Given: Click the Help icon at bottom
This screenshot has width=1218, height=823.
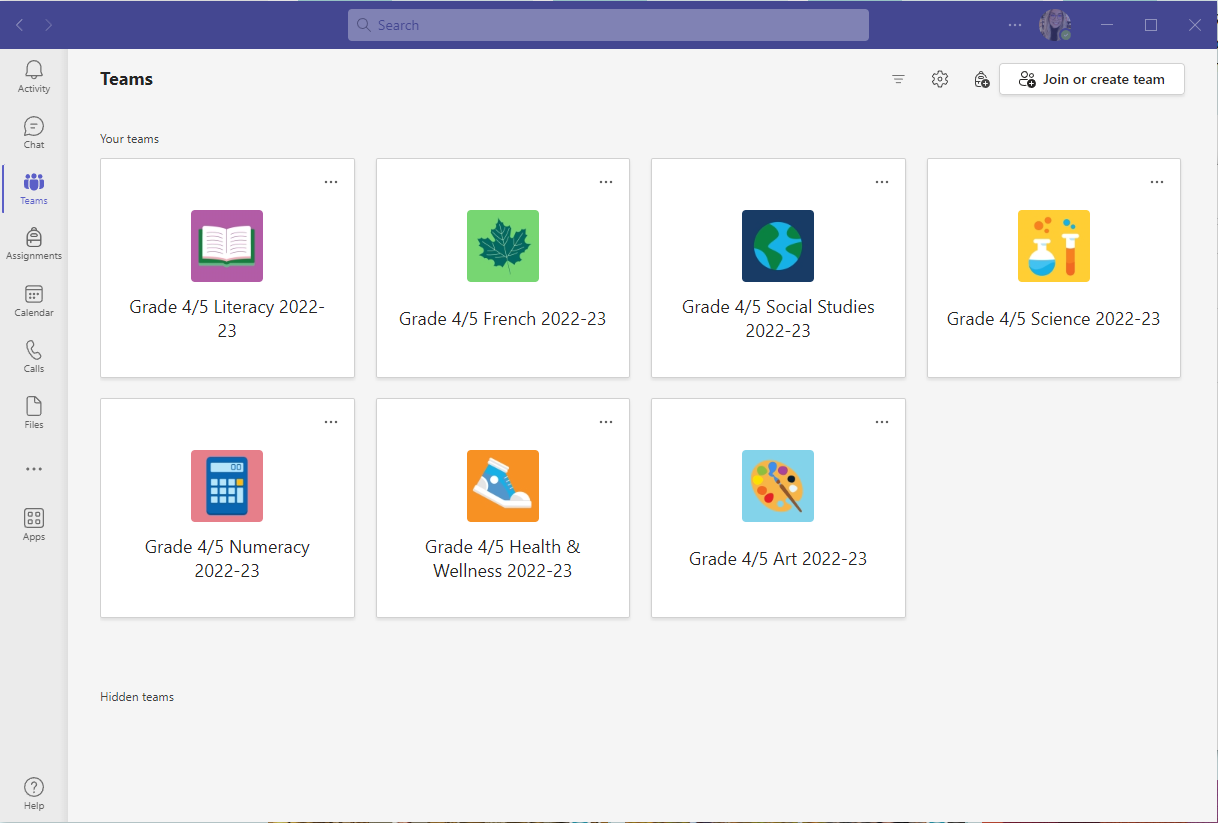Looking at the screenshot, I should tap(34, 793).
